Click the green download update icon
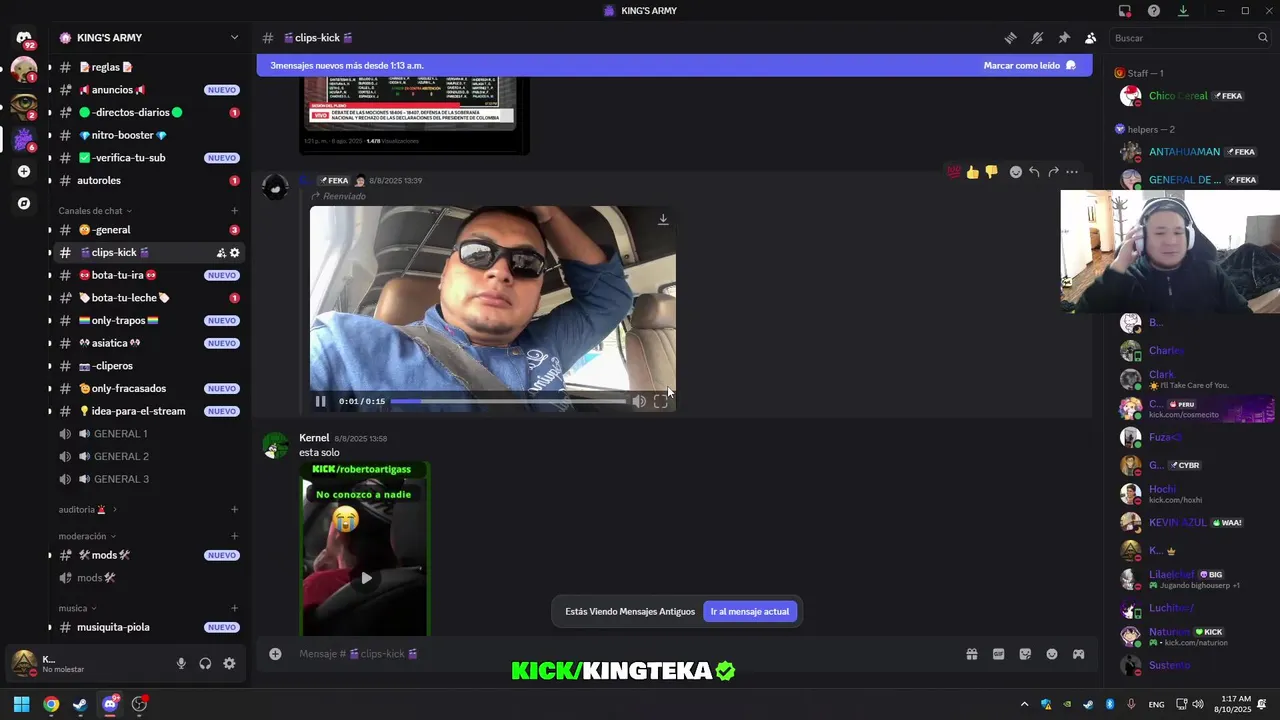Image resolution: width=1280 pixels, height=720 pixels. (1183, 11)
